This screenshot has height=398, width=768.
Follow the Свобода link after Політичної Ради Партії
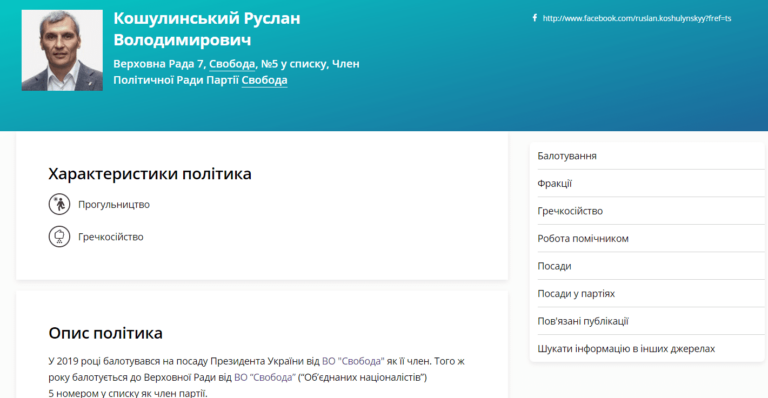point(264,80)
